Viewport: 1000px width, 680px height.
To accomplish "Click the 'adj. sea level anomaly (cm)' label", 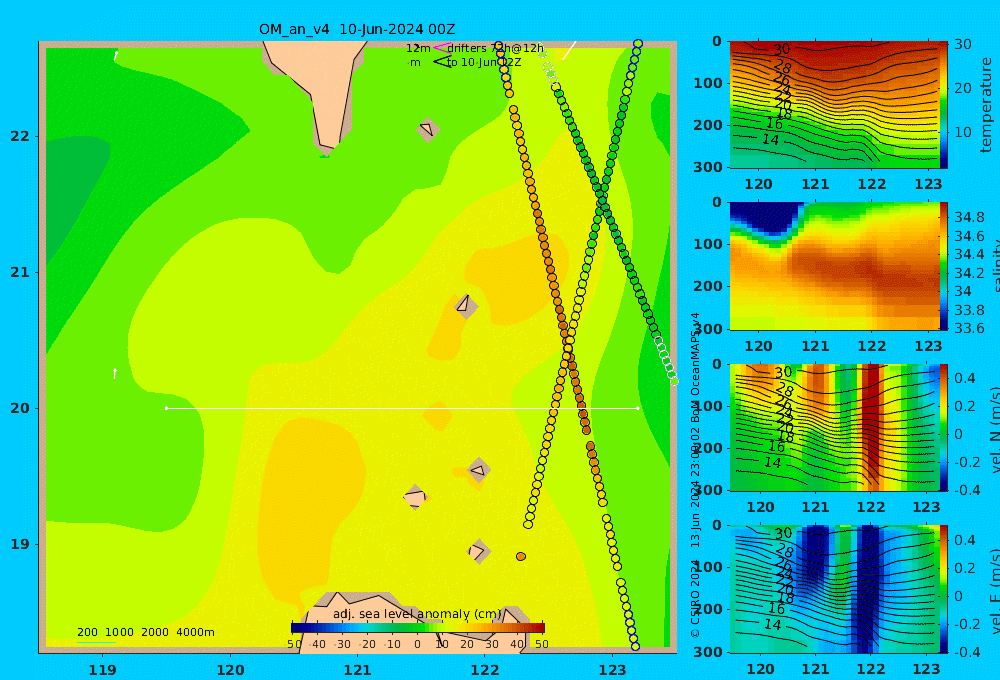I will coord(418,614).
